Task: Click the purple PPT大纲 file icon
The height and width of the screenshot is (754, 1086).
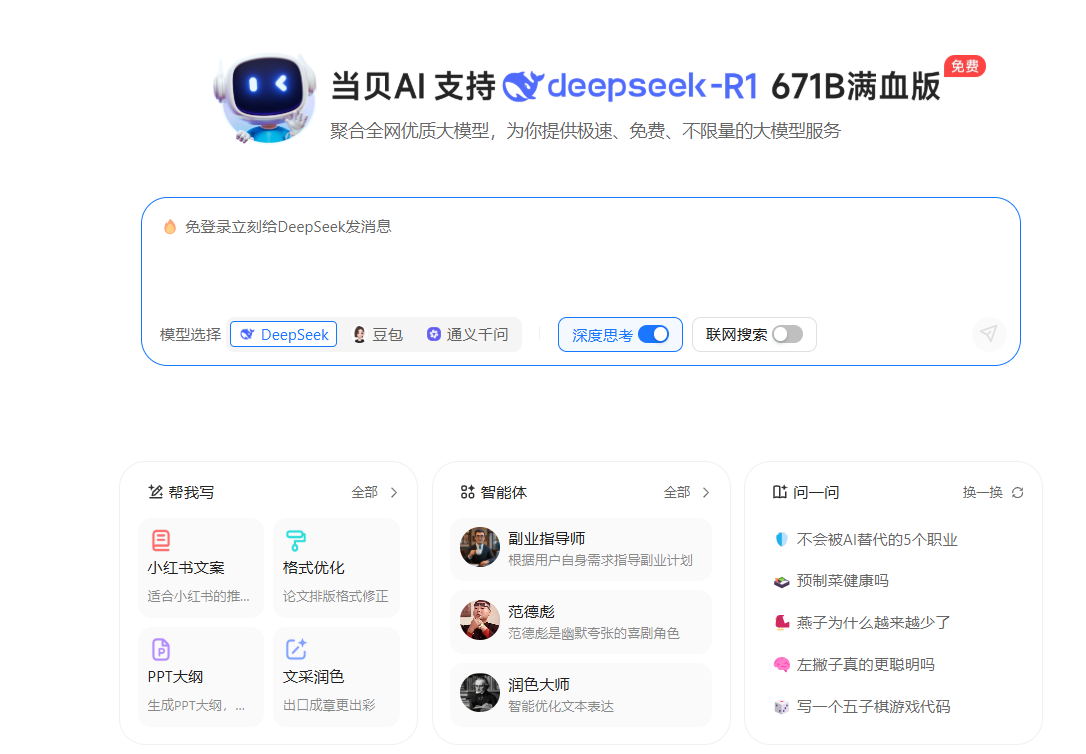Action: pos(161,649)
